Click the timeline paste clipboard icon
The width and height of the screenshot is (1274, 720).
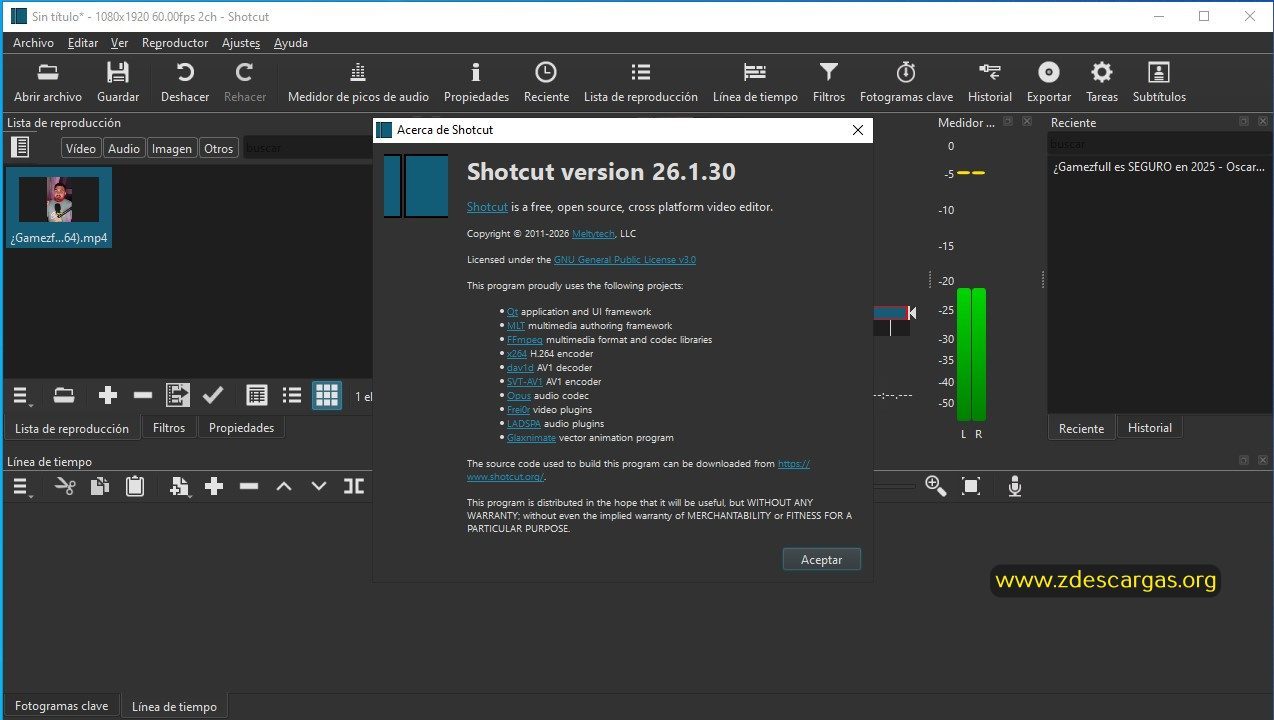click(135, 486)
